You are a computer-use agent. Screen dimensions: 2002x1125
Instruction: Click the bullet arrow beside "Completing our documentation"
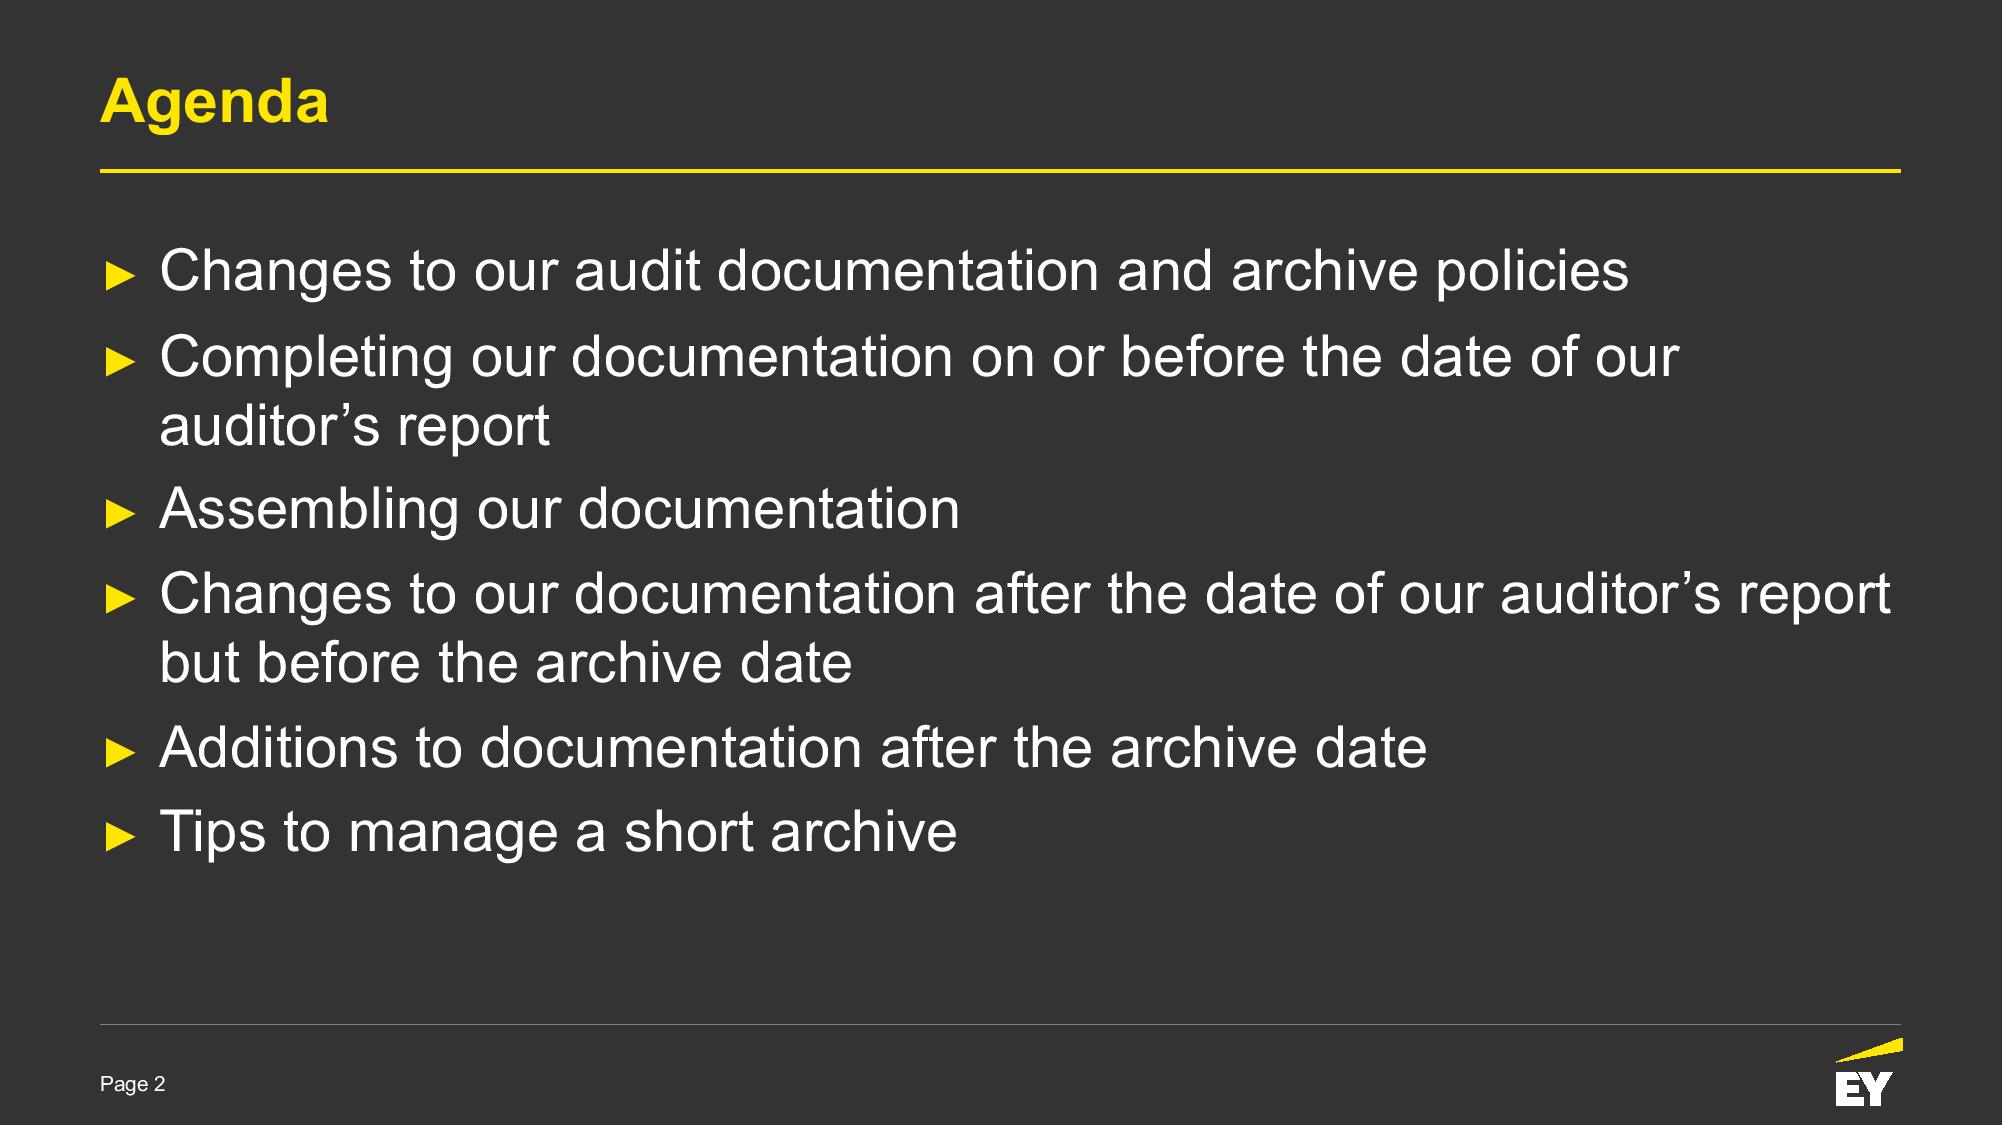point(119,361)
